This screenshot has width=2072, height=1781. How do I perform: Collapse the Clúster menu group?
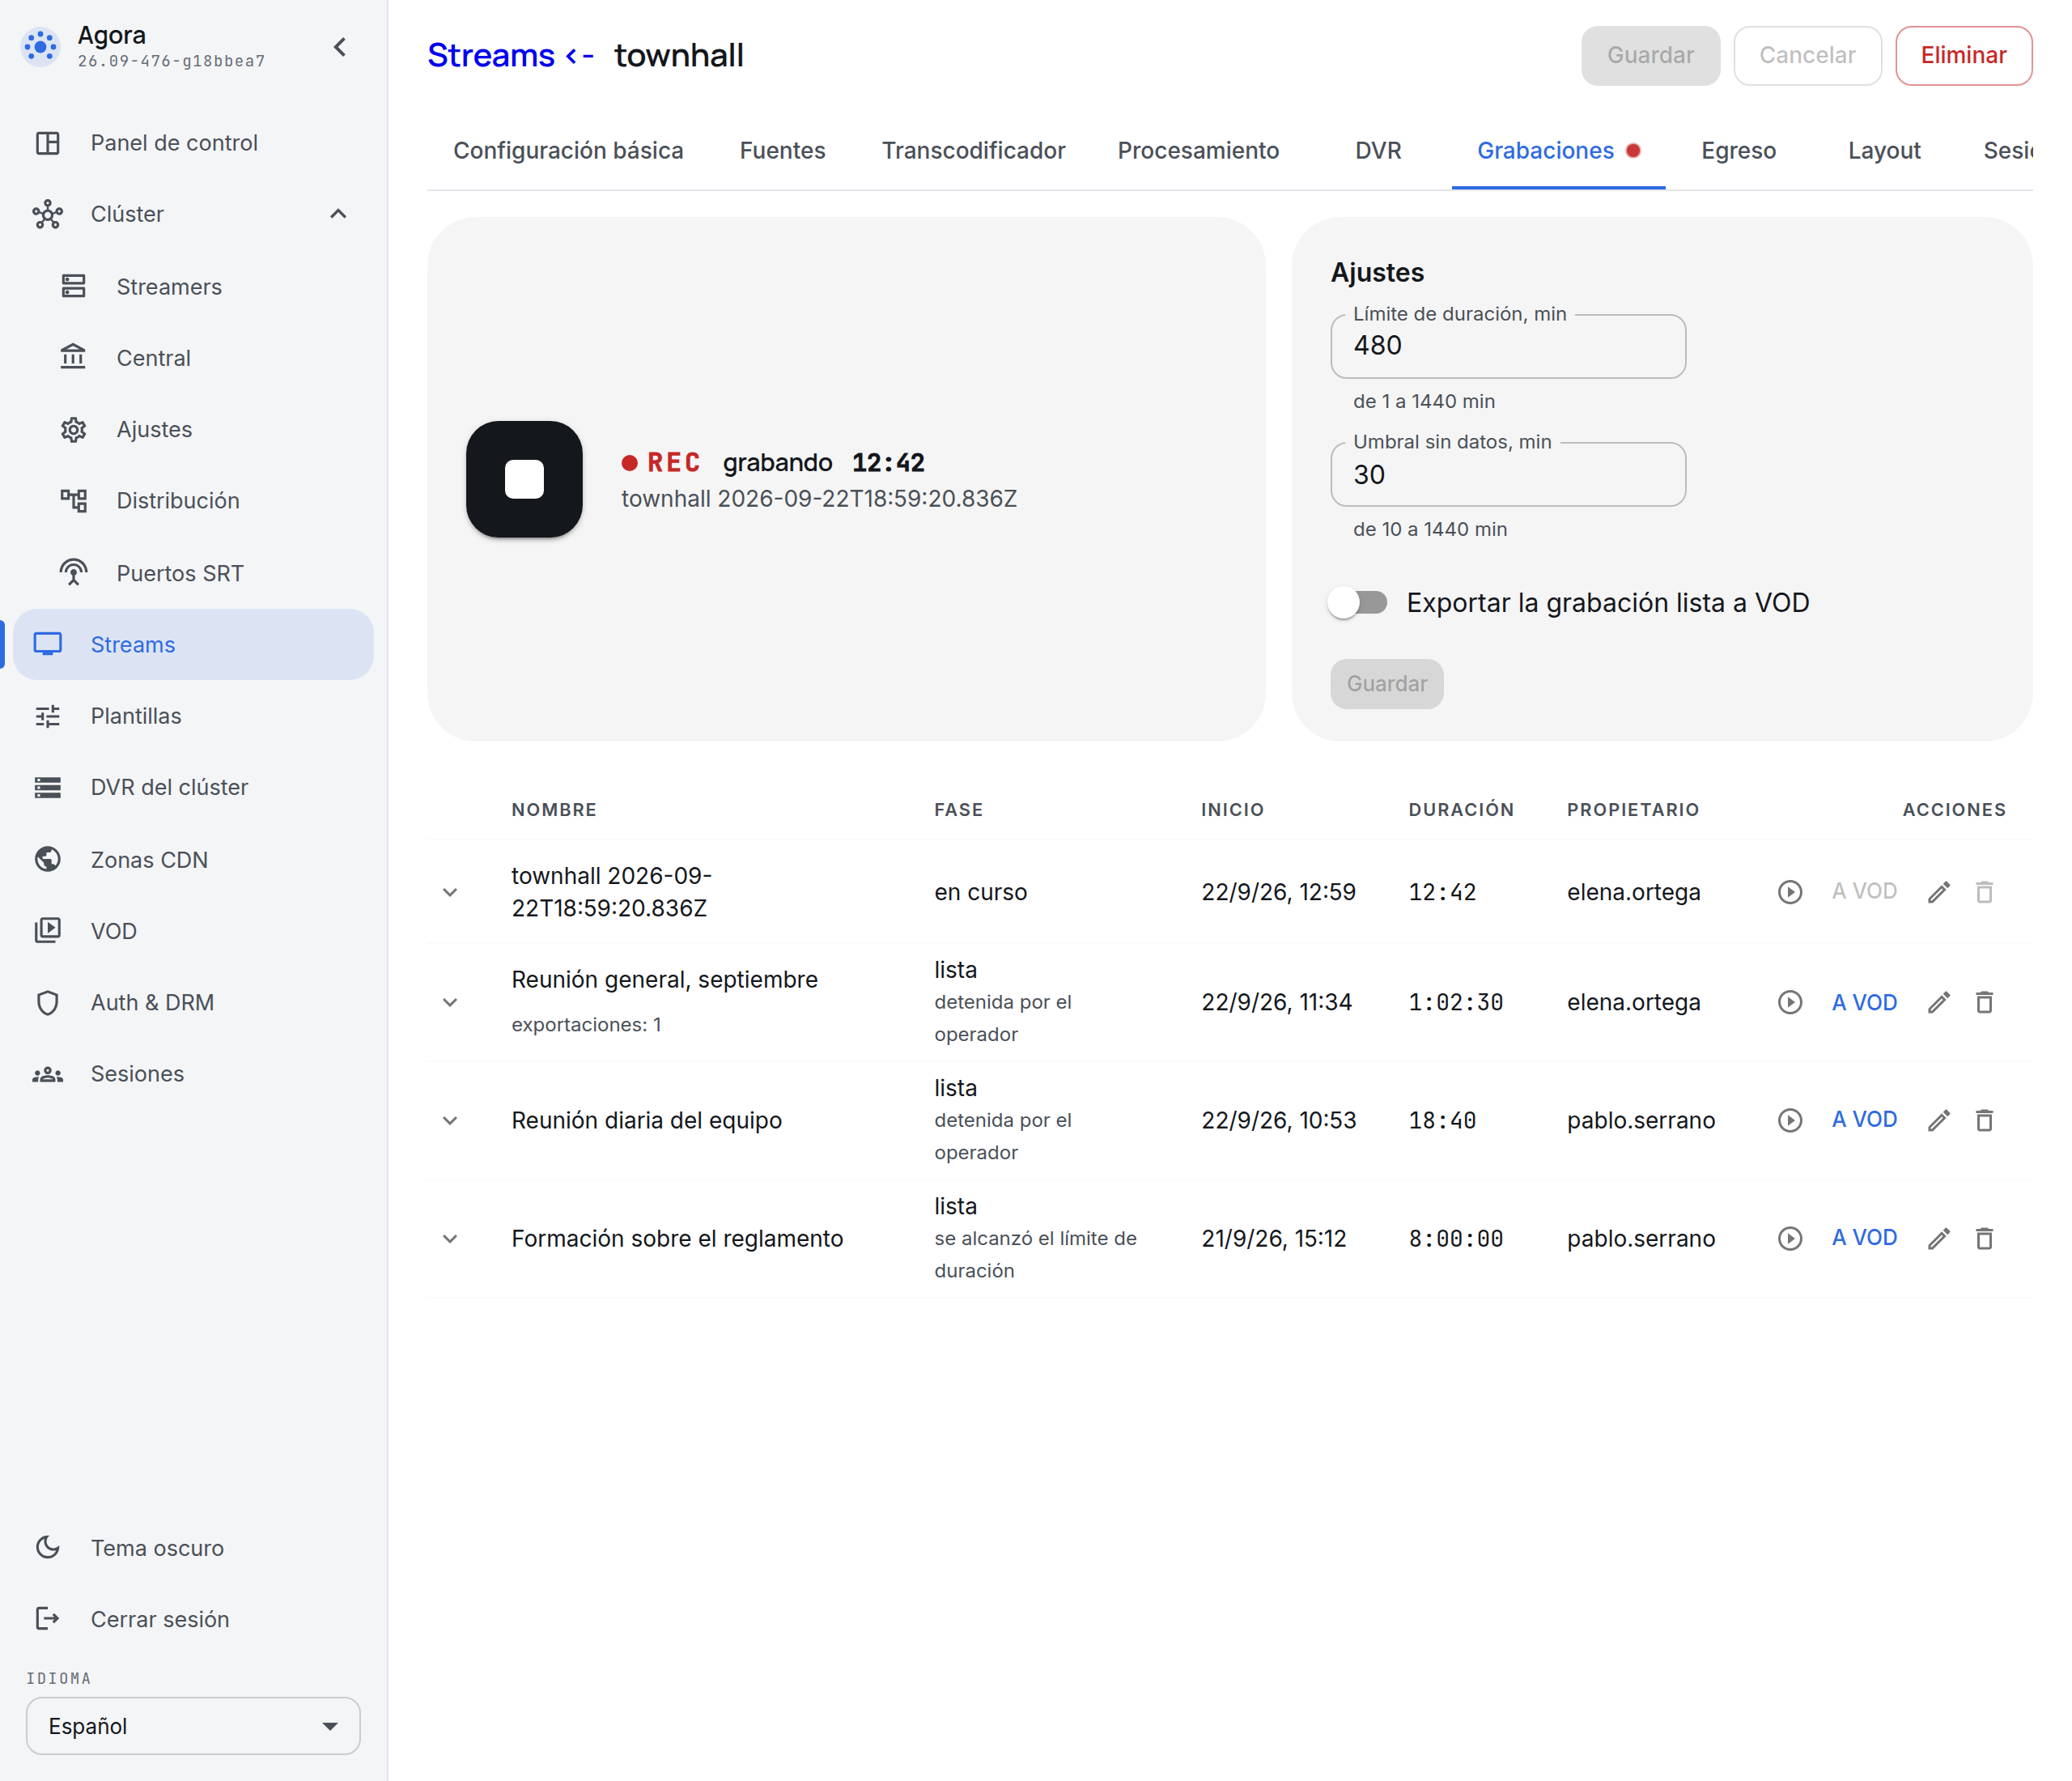tap(339, 214)
